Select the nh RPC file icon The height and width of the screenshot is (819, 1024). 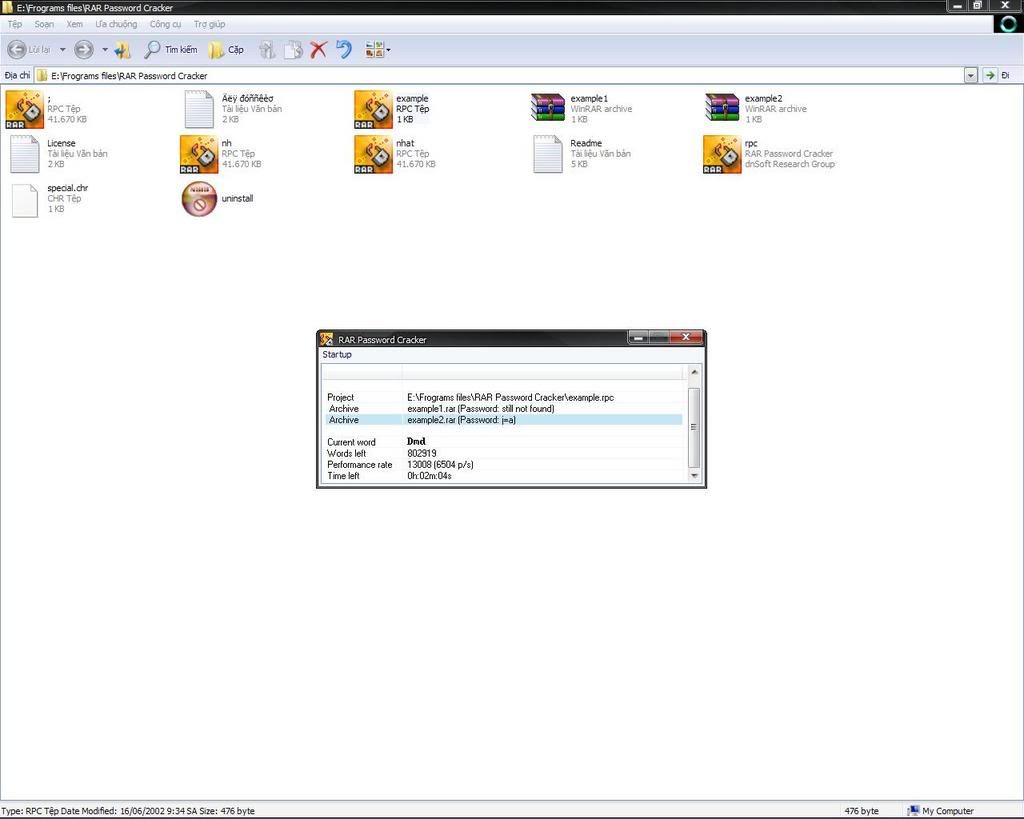pyautogui.click(x=199, y=154)
